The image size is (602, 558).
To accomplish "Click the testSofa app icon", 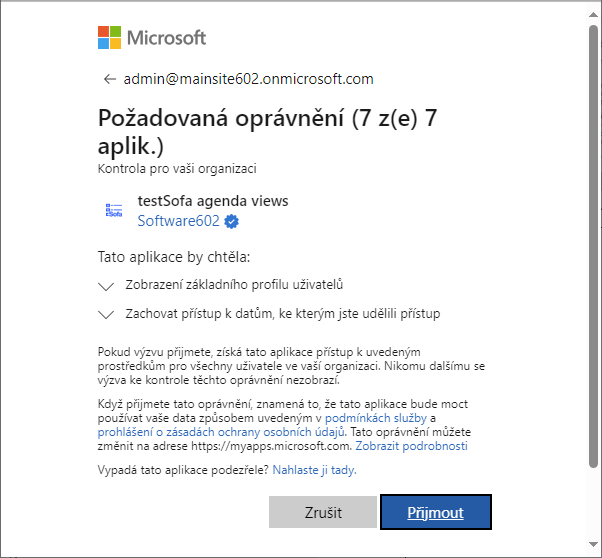I will (114, 210).
